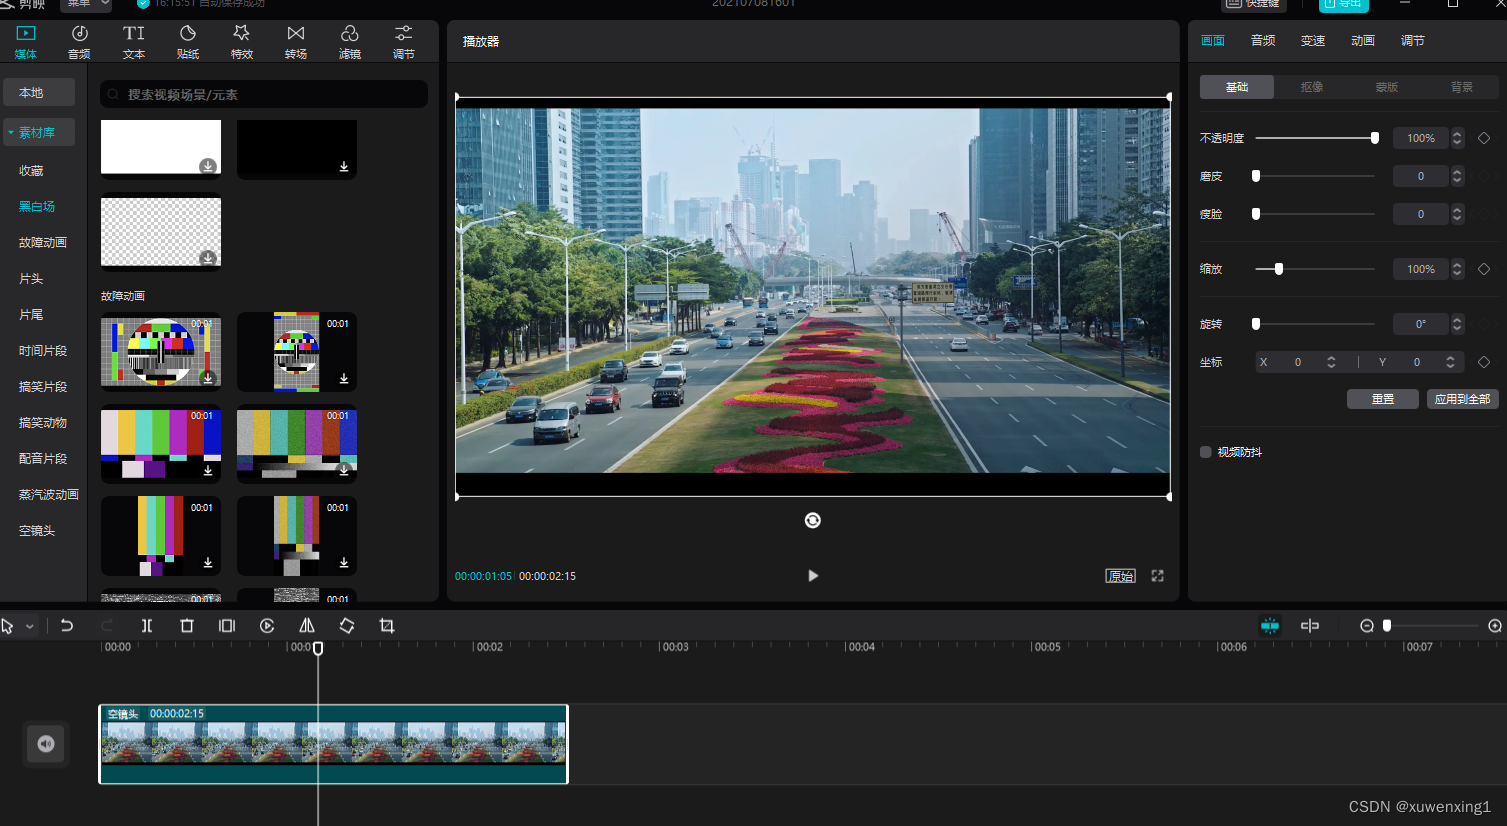Switch to the 画面 picture tab
Image resolution: width=1507 pixels, height=826 pixels.
[1213, 41]
